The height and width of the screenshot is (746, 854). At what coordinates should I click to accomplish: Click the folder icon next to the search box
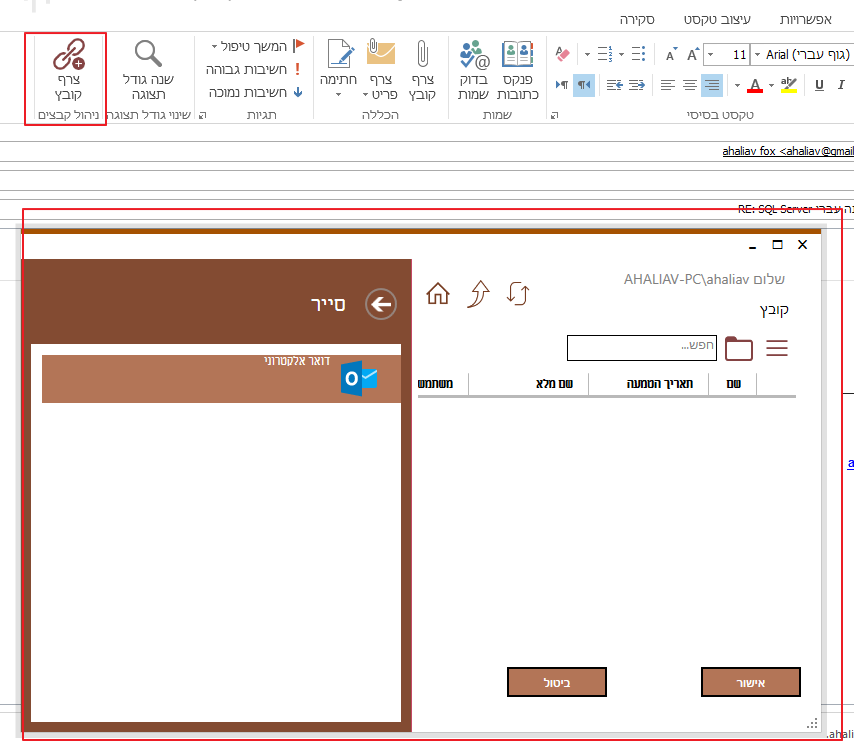click(x=739, y=348)
